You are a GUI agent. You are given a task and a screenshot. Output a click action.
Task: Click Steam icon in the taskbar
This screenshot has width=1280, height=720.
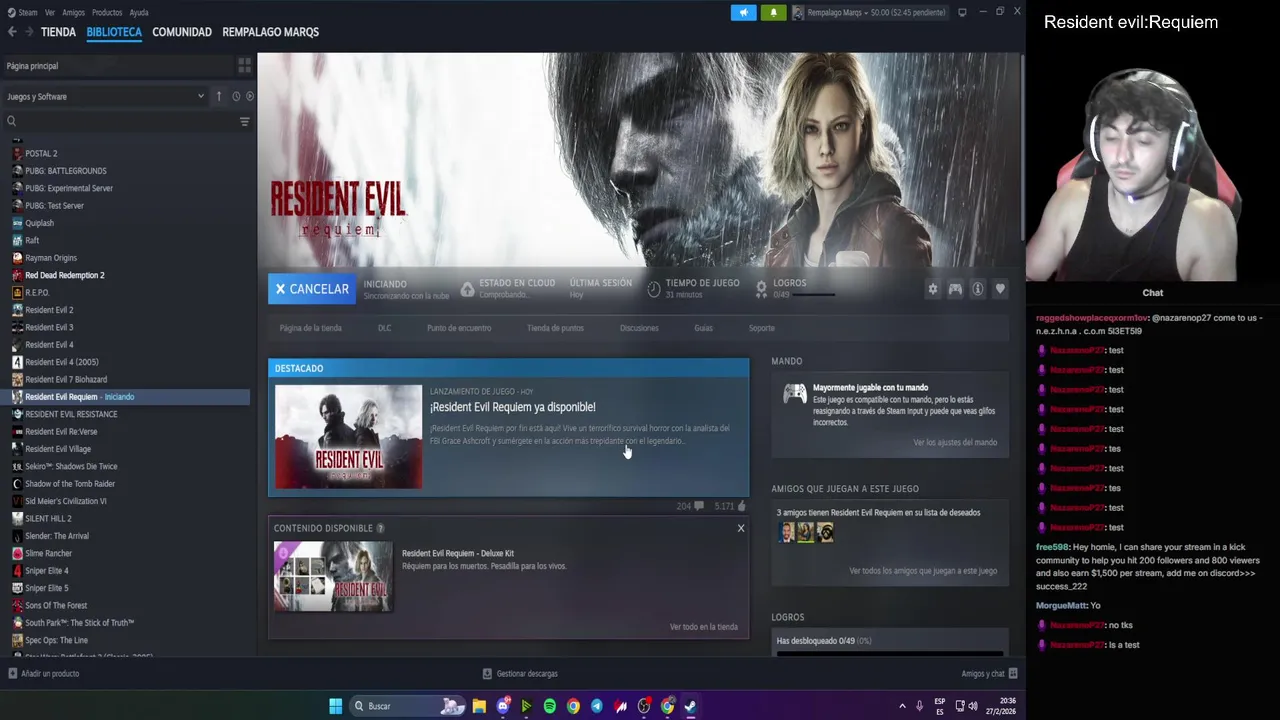coord(690,706)
